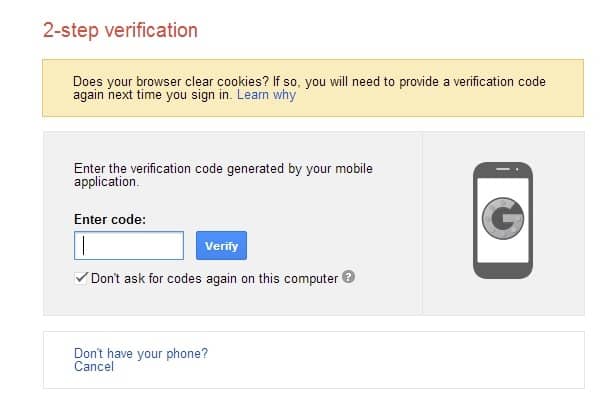Open the Don't have your phone? link
The width and height of the screenshot is (600, 396).
point(141,353)
